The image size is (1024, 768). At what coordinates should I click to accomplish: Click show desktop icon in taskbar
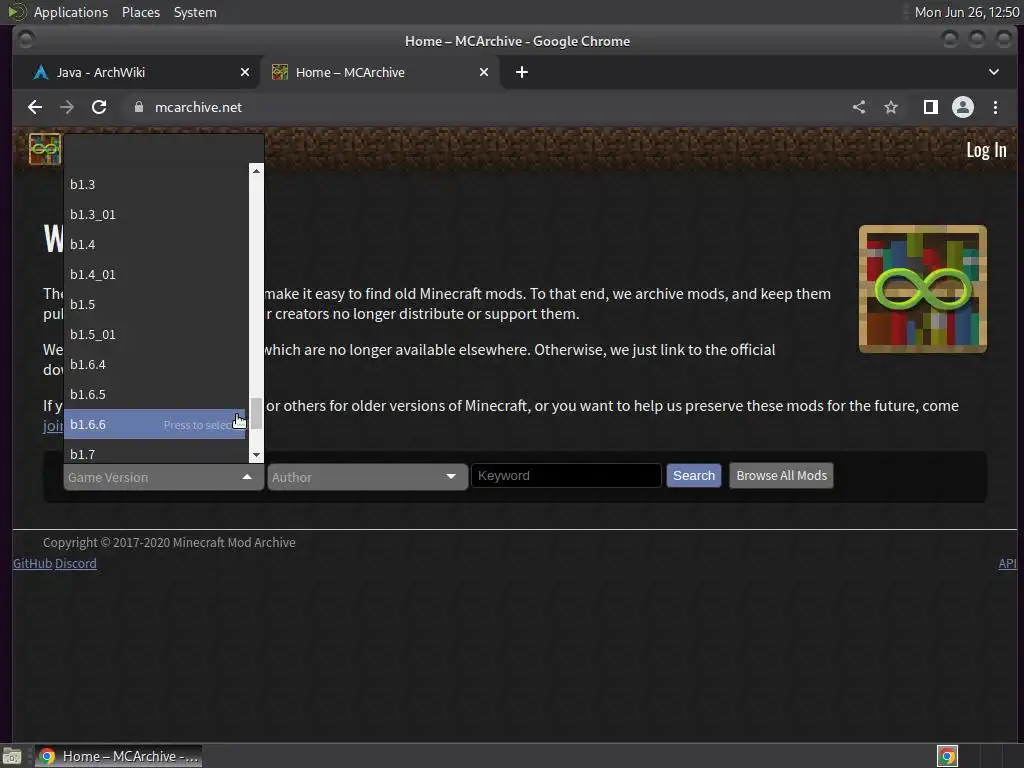[x=12, y=756]
